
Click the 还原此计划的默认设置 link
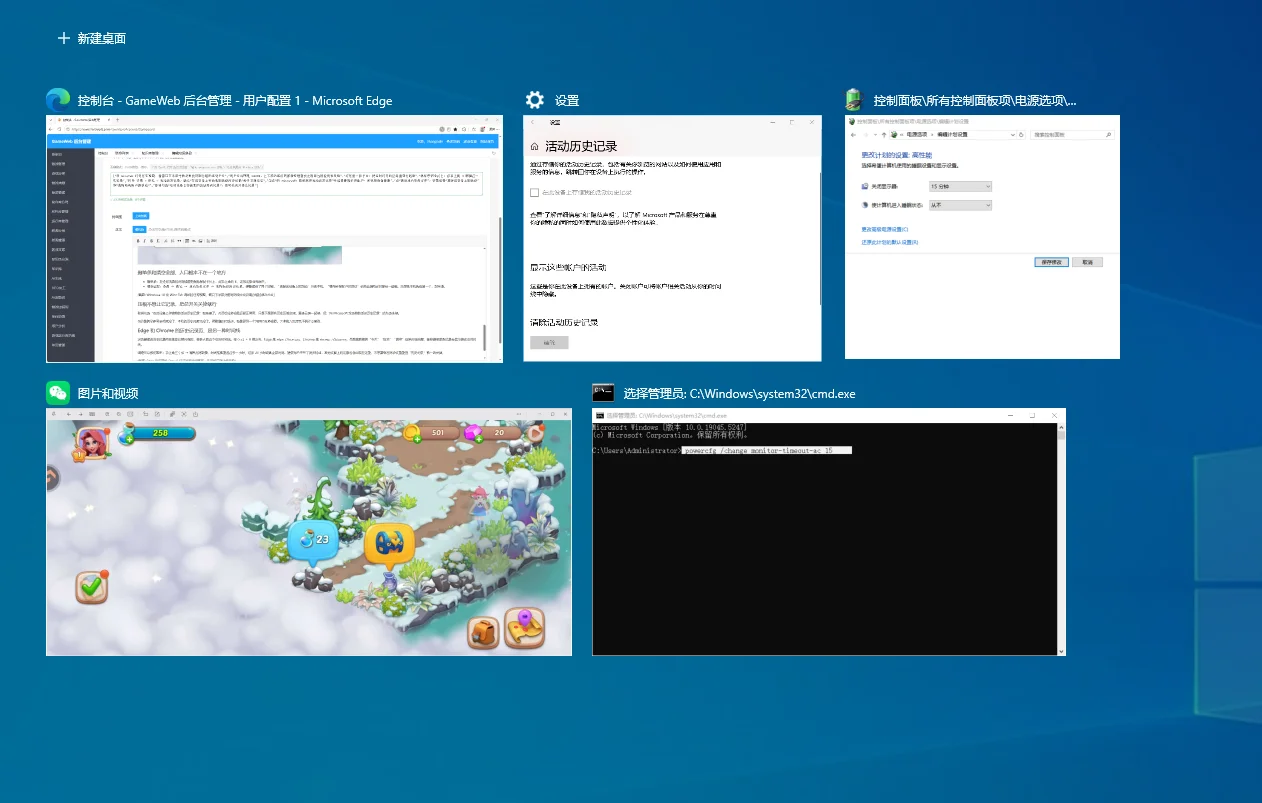pos(890,242)
